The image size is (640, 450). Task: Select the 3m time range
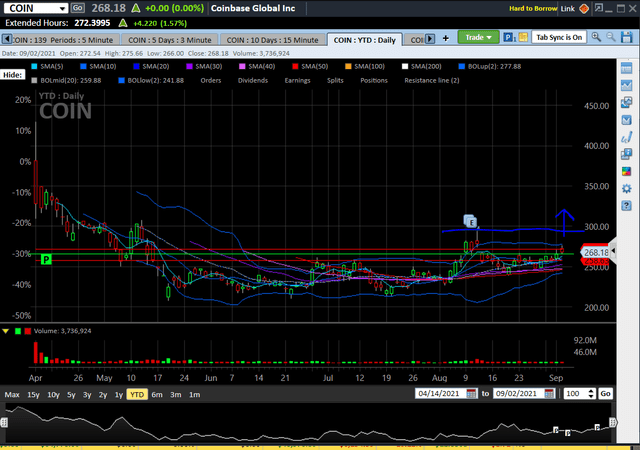[x=176, y=394]
